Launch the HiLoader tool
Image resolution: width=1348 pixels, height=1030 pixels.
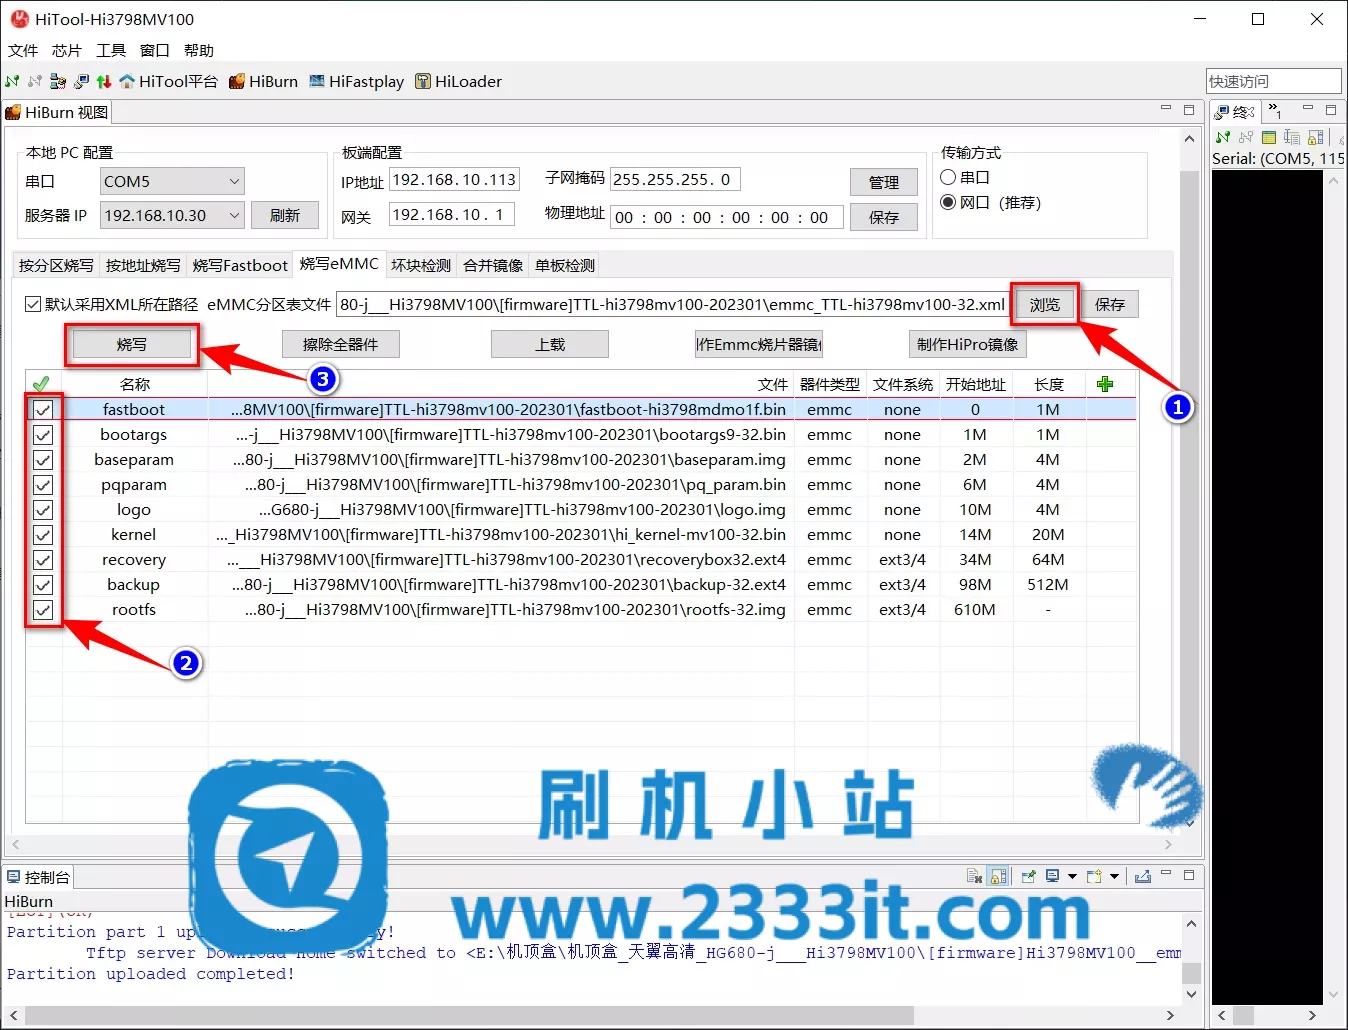click(x=459, y=82)
